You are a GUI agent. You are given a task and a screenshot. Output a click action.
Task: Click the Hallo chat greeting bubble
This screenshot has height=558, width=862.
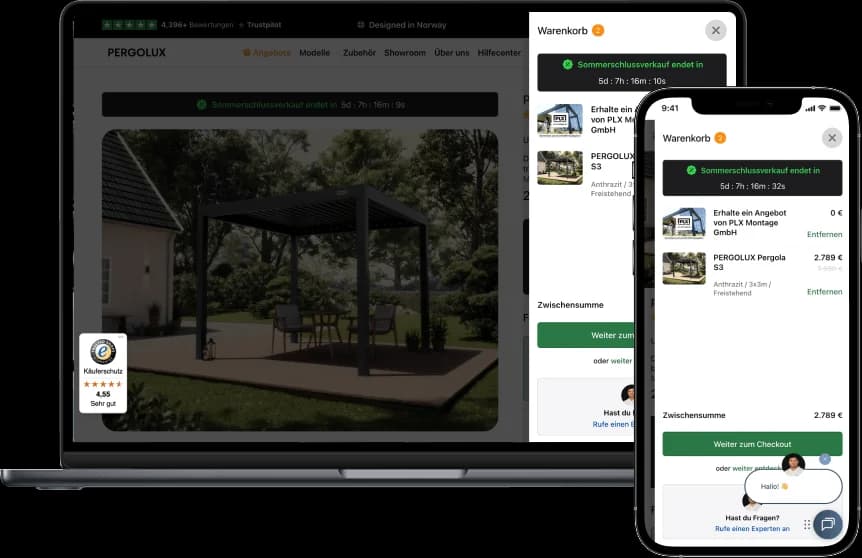[793, 486]
